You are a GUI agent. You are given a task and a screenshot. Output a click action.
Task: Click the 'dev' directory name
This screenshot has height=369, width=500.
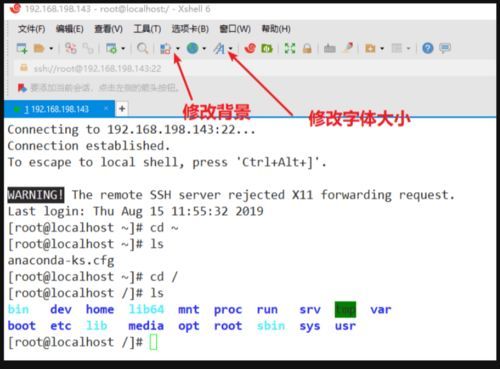(61, 309)
